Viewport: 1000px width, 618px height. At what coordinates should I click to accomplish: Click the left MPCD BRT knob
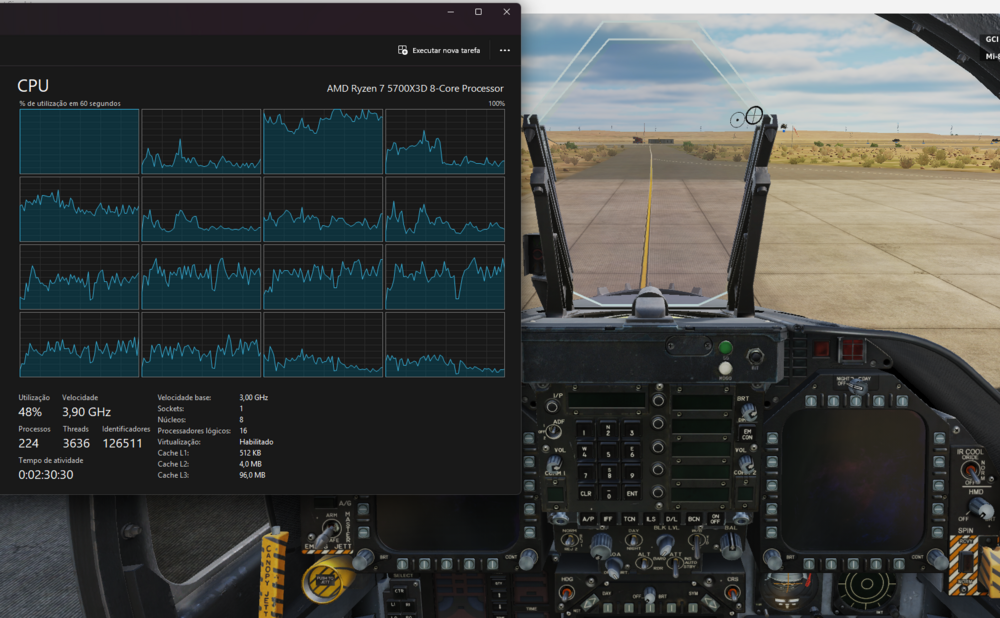tap(362, 559)
